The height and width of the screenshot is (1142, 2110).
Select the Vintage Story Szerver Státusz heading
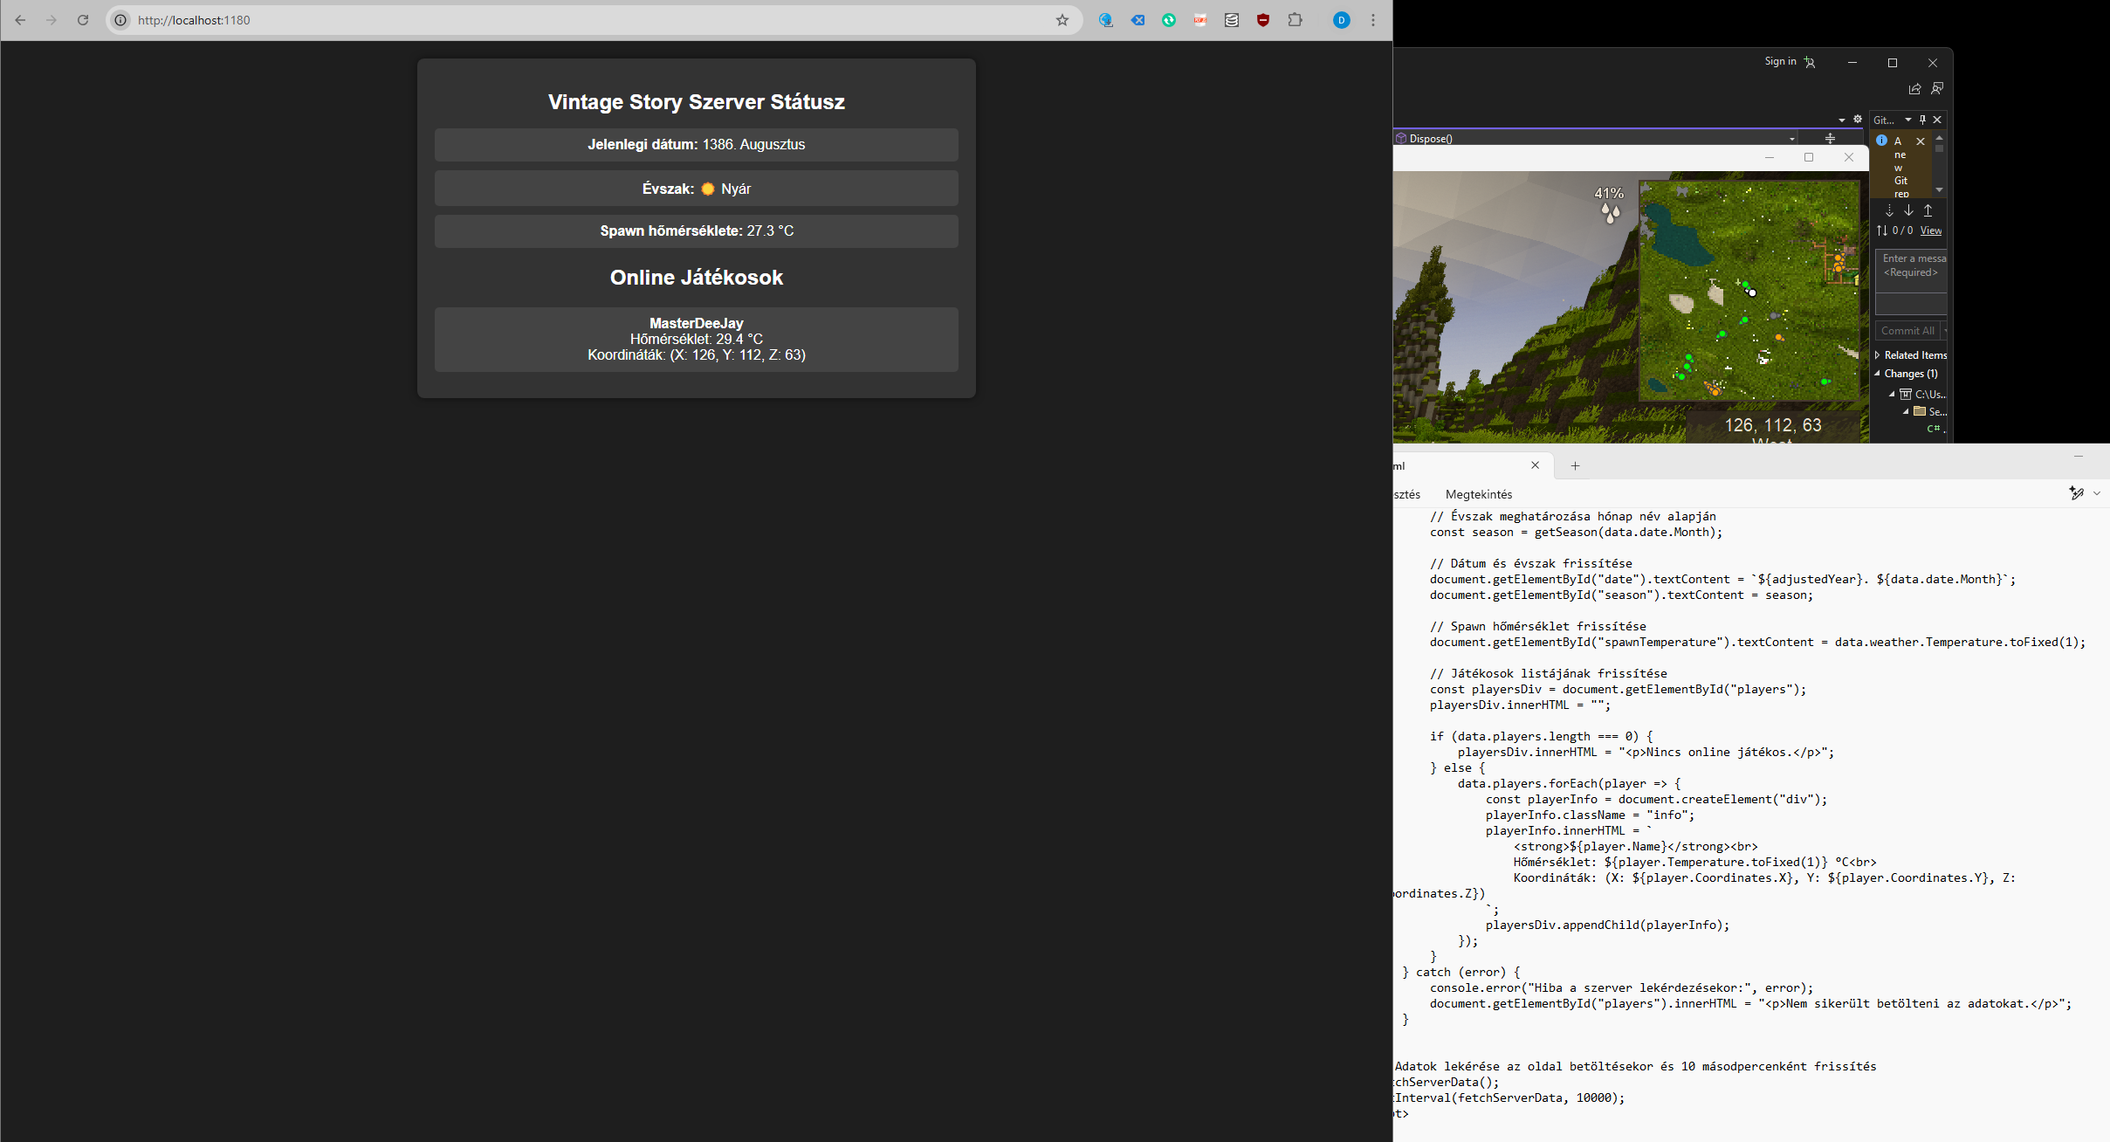[696, 102]
